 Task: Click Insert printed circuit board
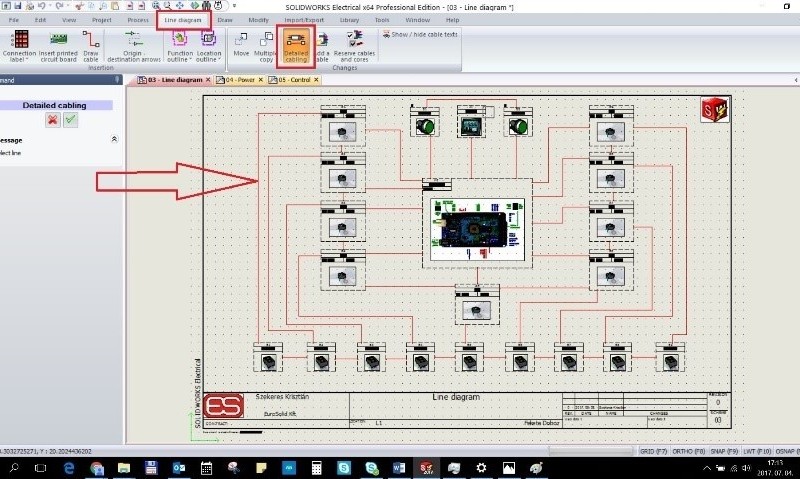click(58, 46)
